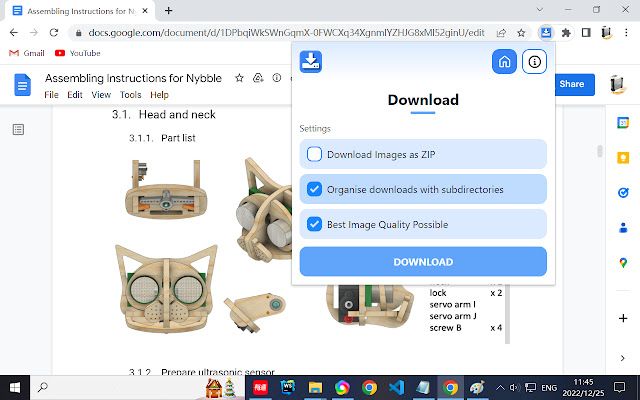This screenshot has height=400, width=640.
Task: Open Visual Studio Code from taskbar
Action: (x=396, y=387)
